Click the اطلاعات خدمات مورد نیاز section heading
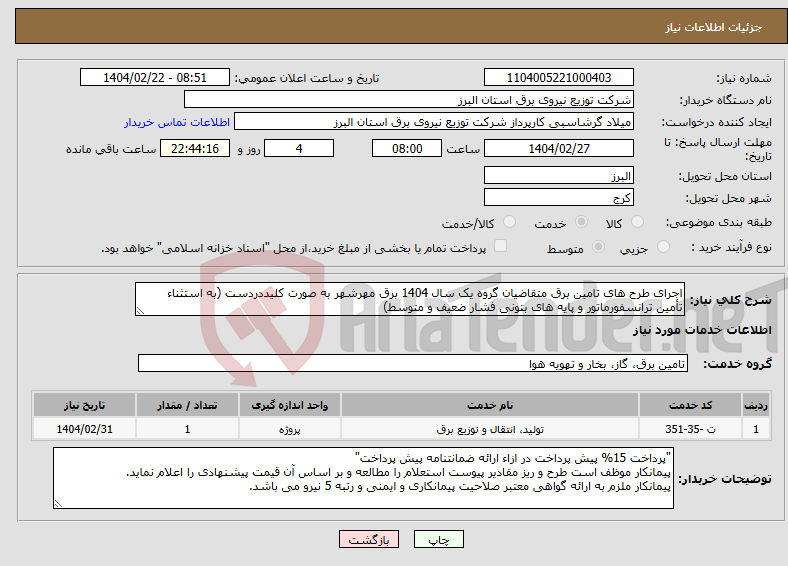This screenshot has height=566, width=788. 702,330
